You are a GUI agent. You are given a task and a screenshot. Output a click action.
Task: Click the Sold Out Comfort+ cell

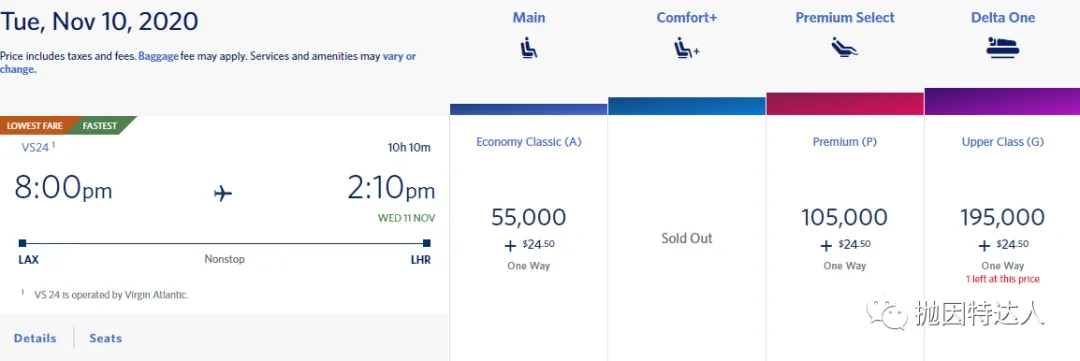coord(687,238)
